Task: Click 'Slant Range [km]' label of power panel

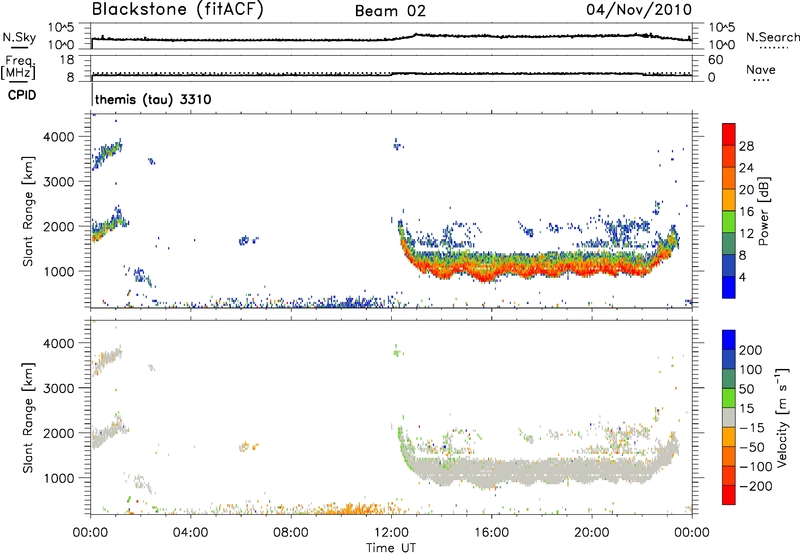Action: (x=28, y=211)
